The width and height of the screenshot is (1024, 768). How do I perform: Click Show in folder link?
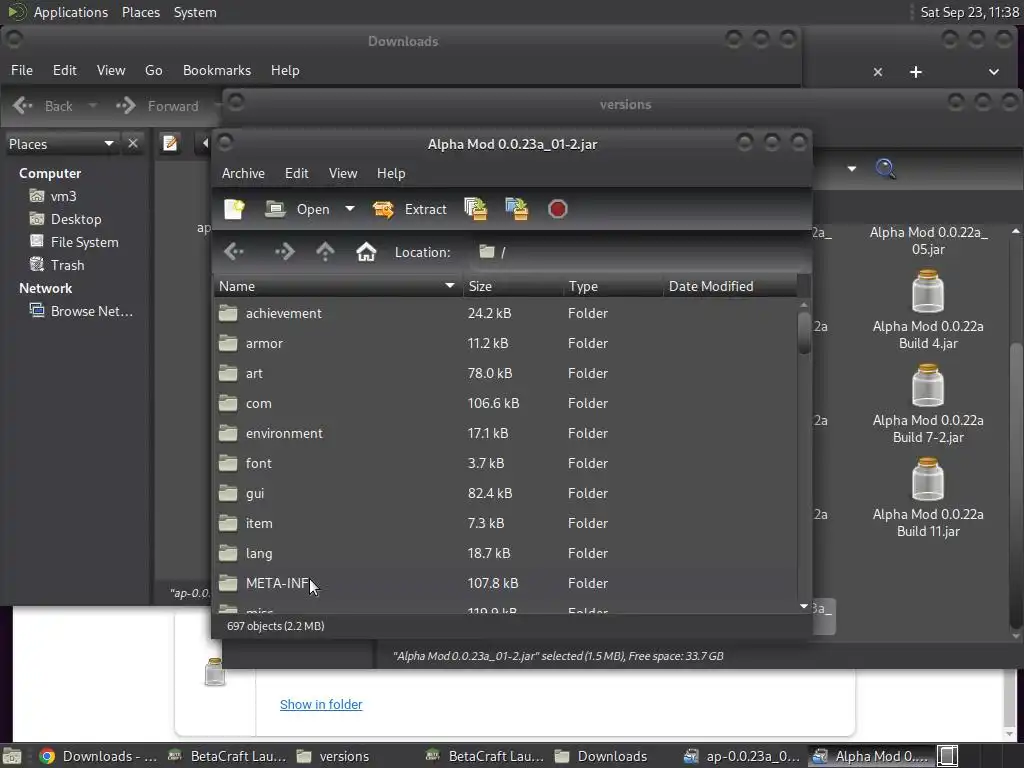pos(321,705)
